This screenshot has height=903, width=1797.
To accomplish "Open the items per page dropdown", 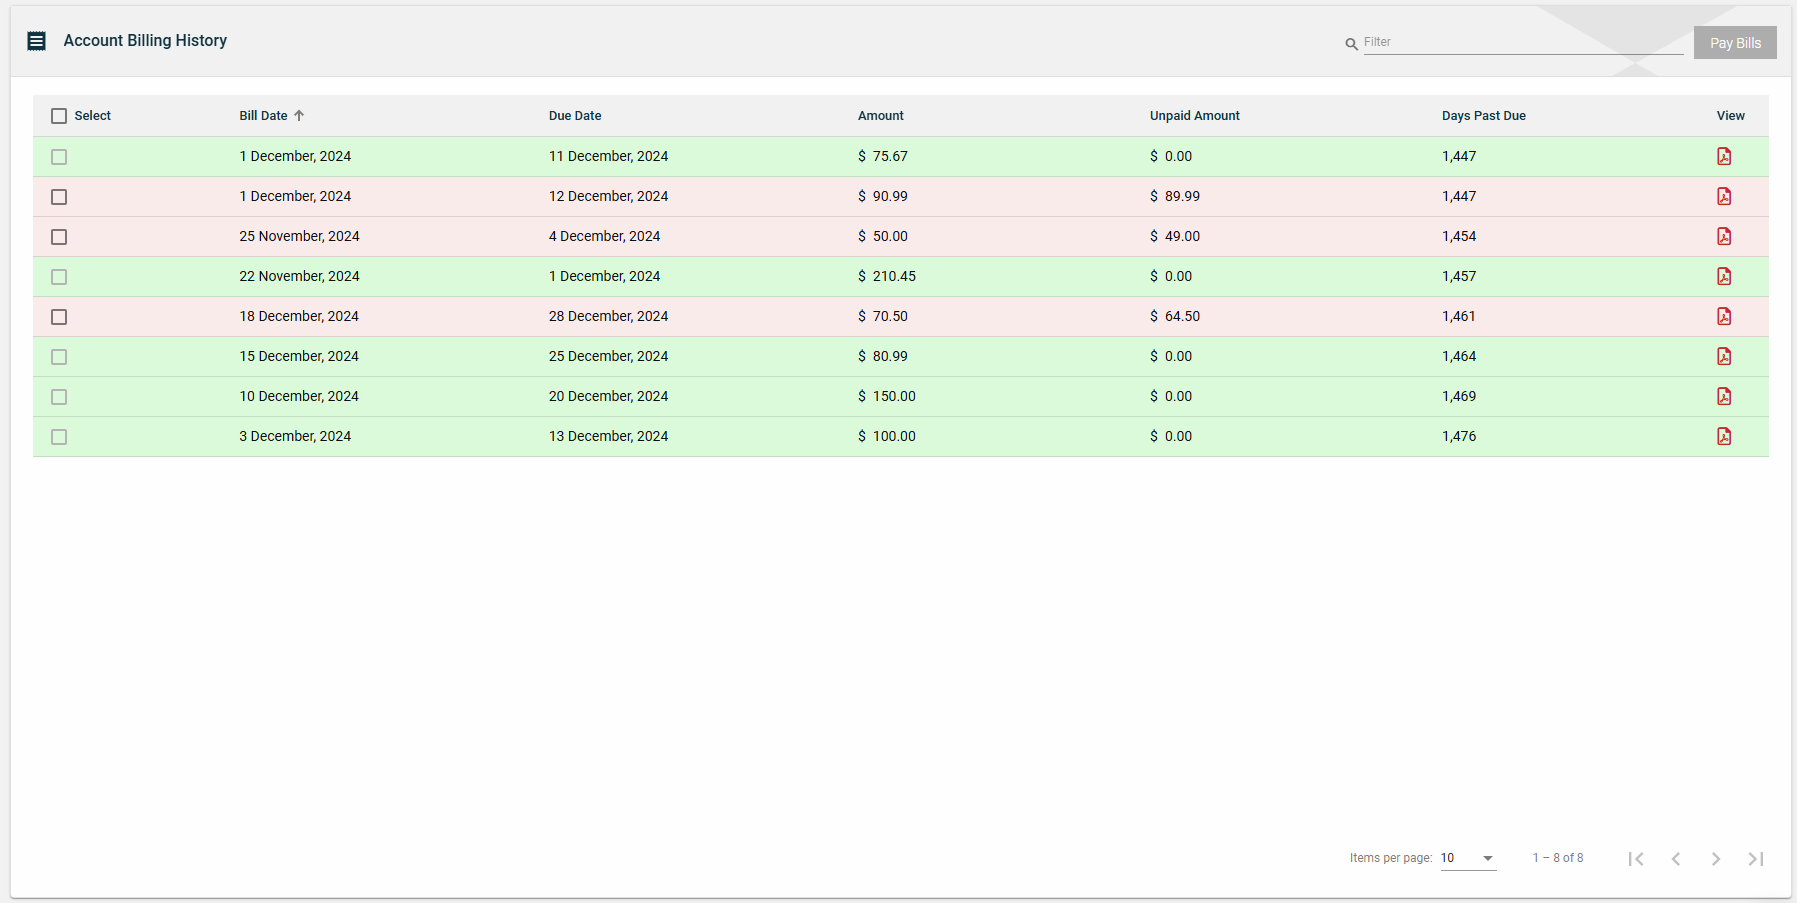I will pos(1466,858).
